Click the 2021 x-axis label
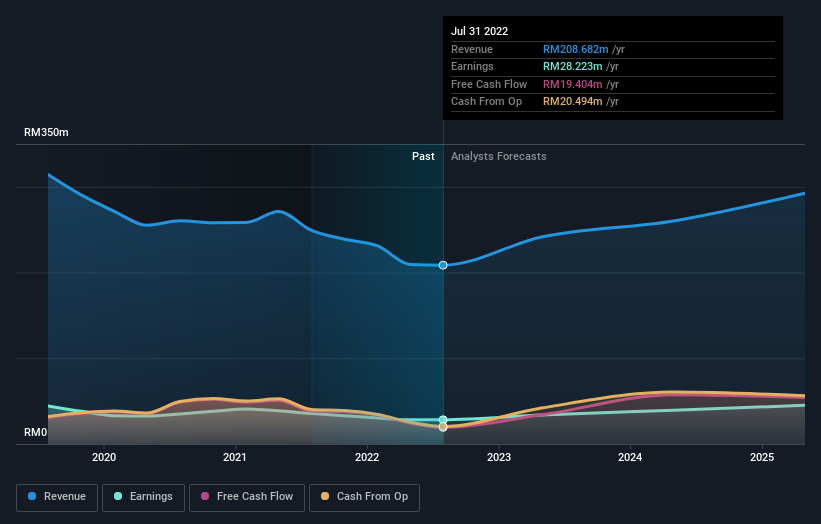 [235, 457]
